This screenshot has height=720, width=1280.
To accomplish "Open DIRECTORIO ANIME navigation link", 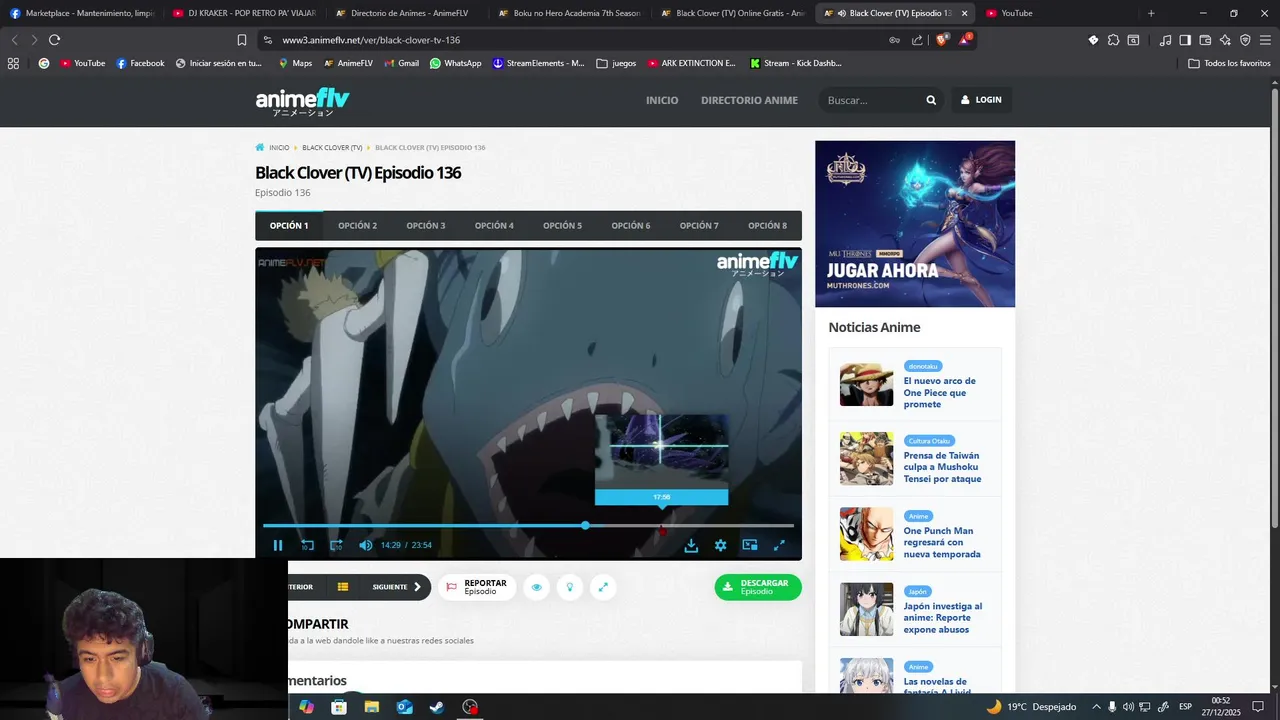I will click(749, 100).
